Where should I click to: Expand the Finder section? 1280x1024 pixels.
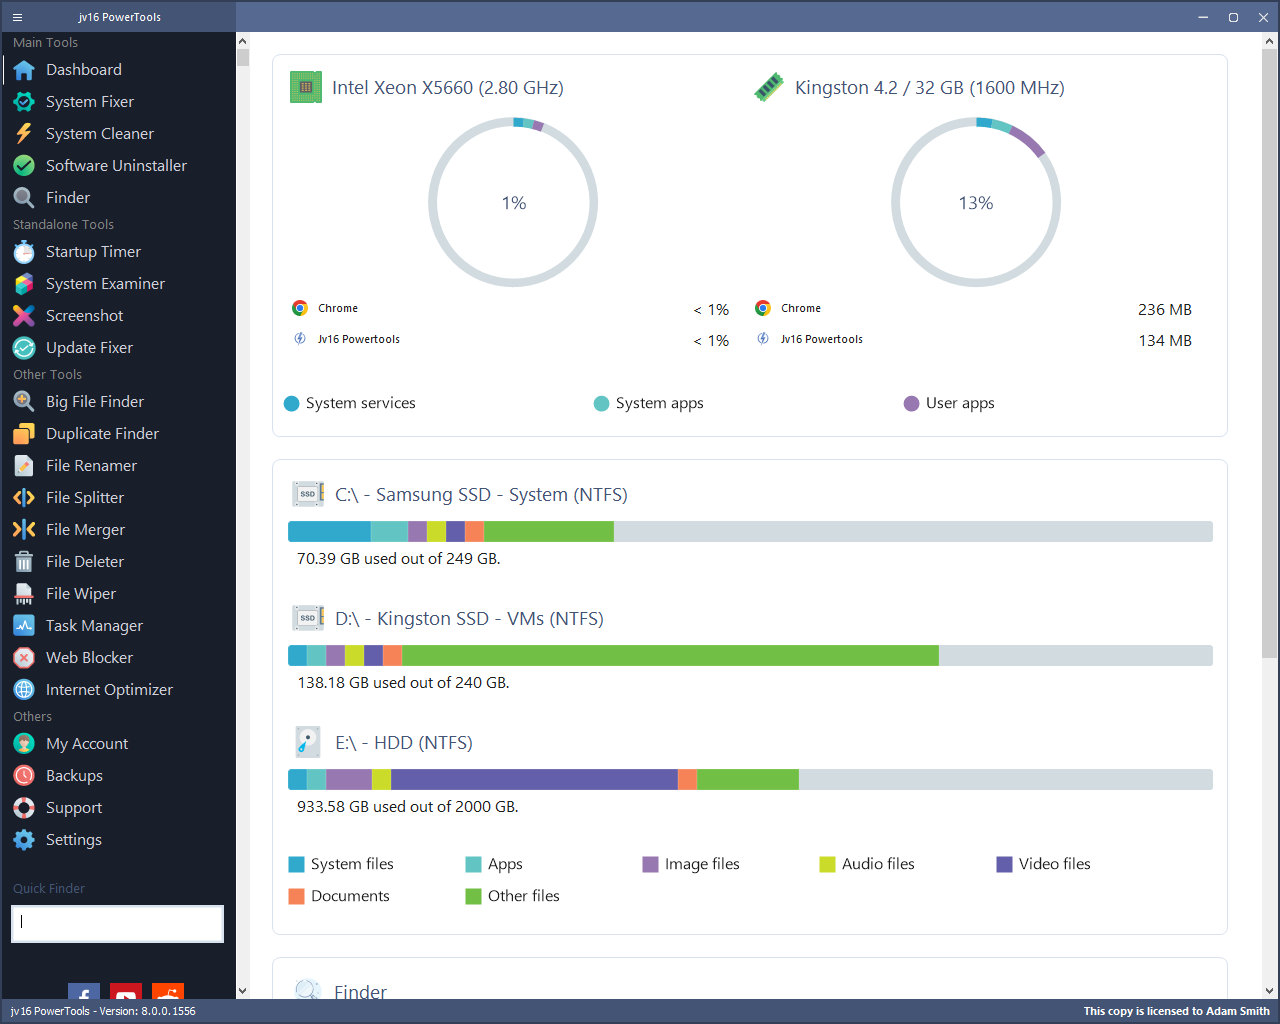click(x=360, y=991)
